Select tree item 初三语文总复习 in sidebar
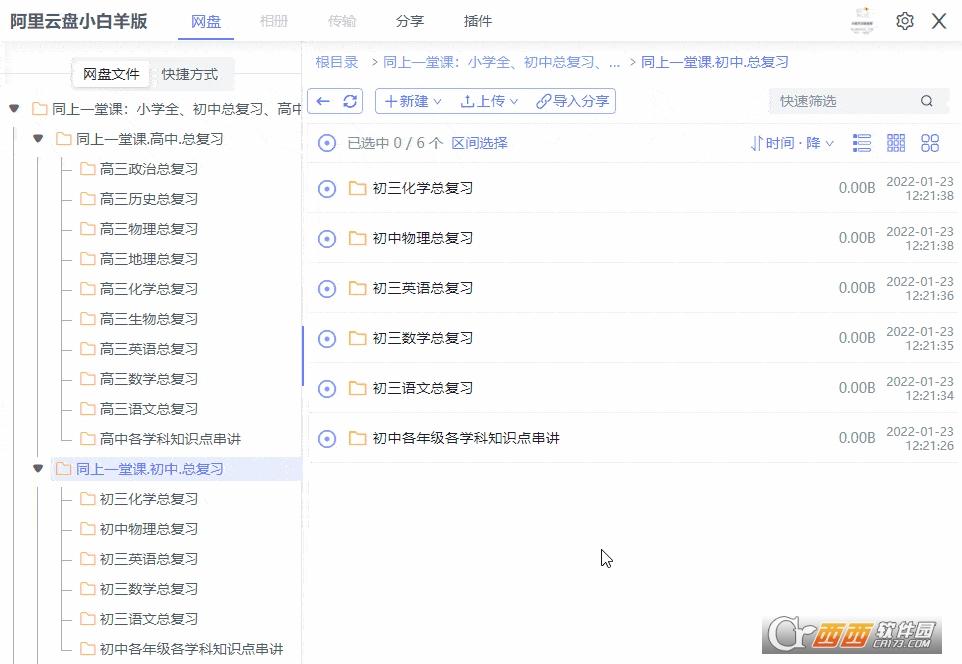The image size is (962, 664). click(x=148, y=619)
